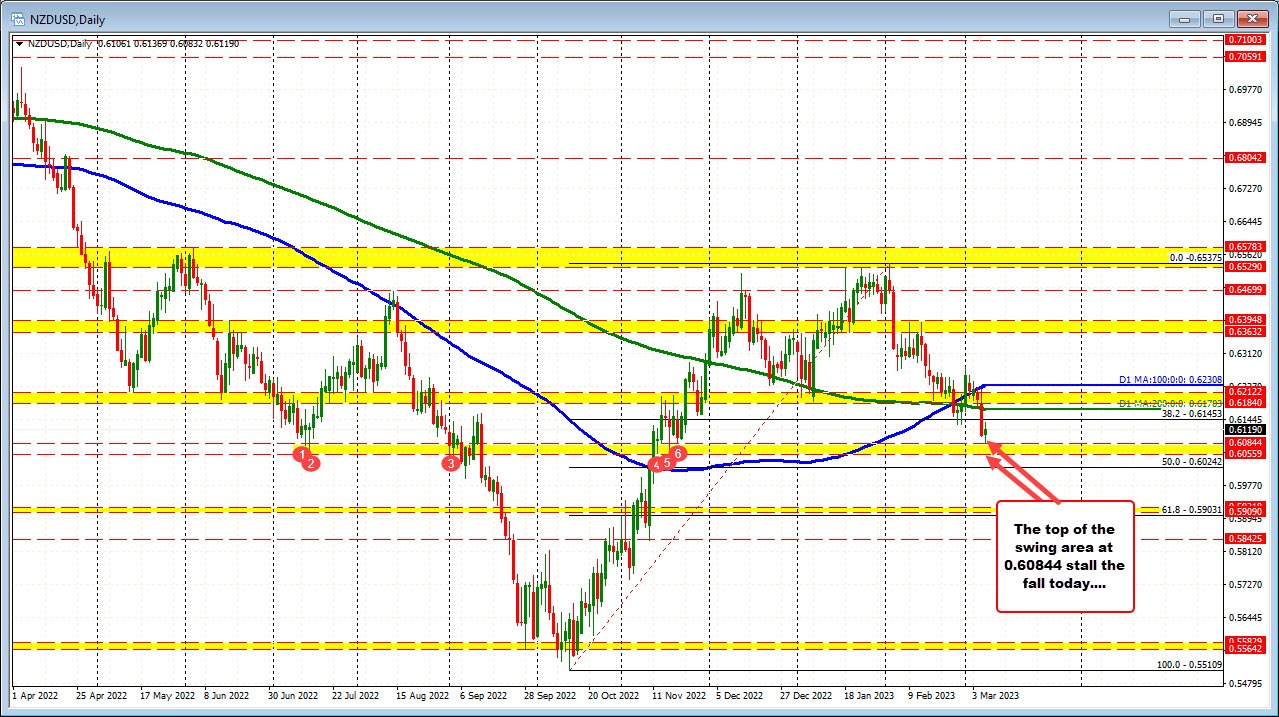Maximize the NZDUSD,Daily chart window

coord(1219,18)
